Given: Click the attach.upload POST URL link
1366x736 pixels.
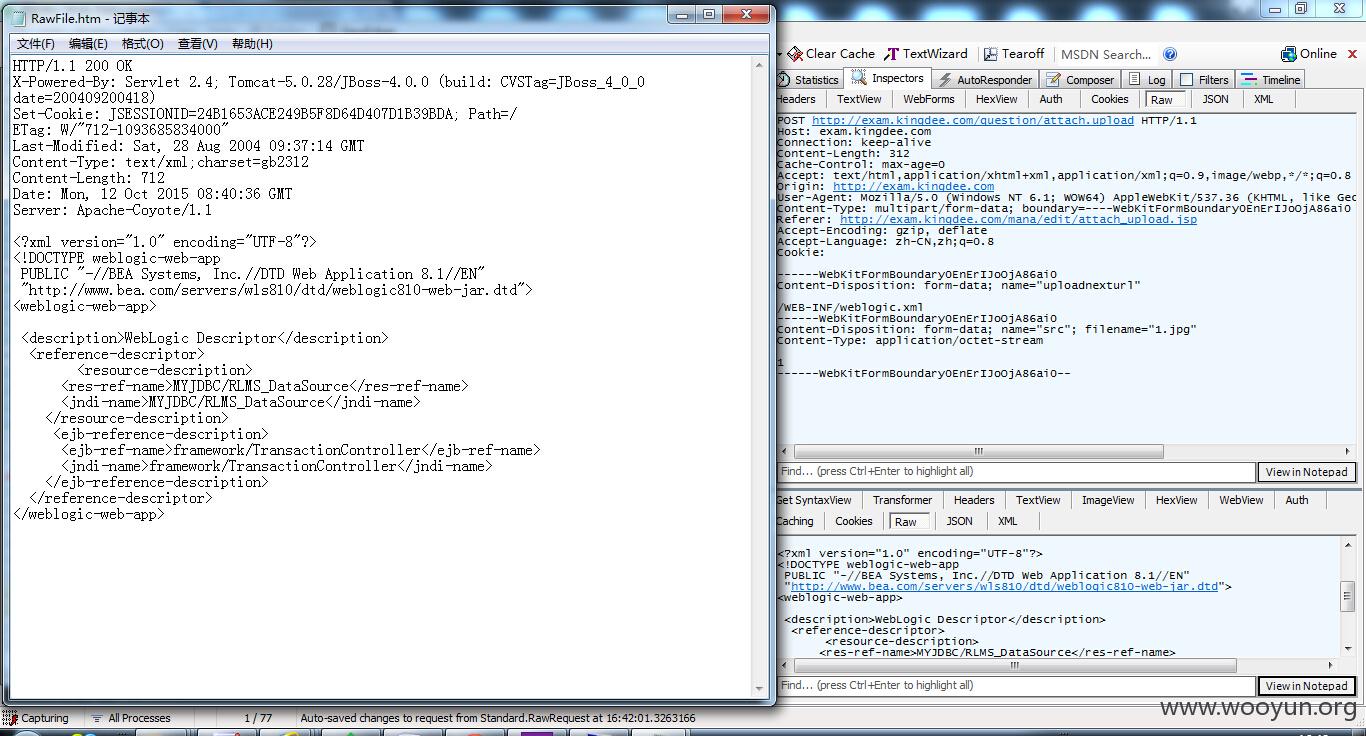Looking at the screenshot, I should (x=973, y=120).
